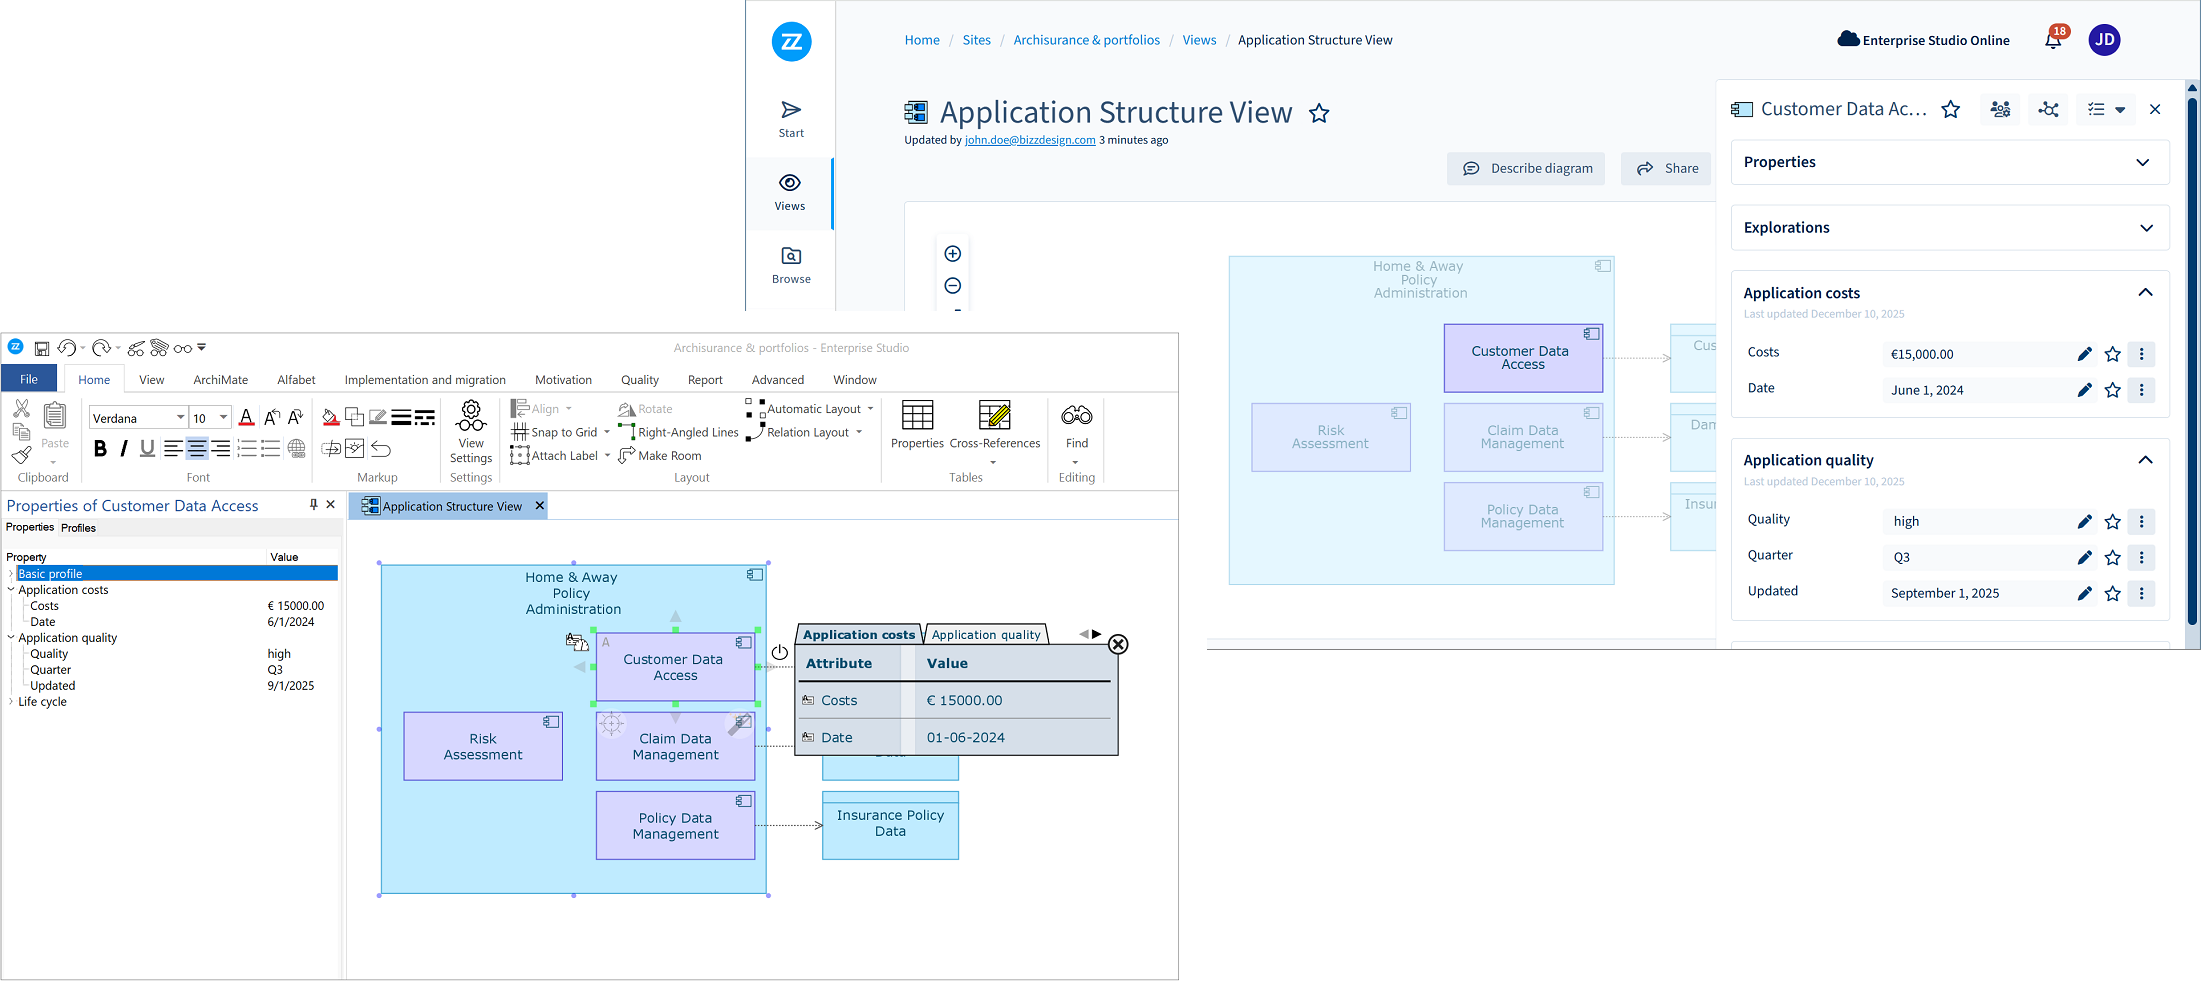Cut the selection with the scissors icon
The height and width of the screenshot is (981, 2201).
coord(21,408)
